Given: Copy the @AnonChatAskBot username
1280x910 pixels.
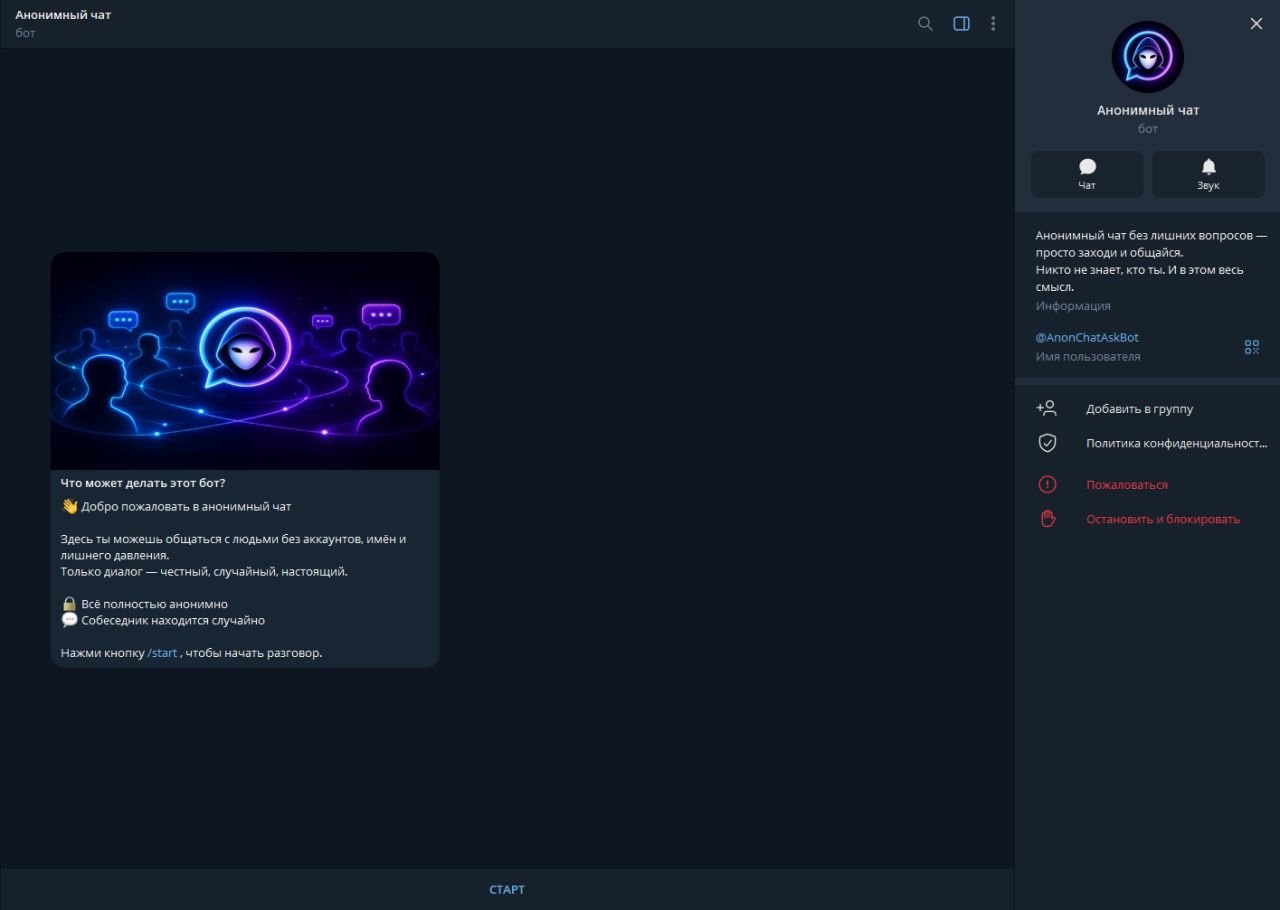Looking at the screenshot, I should tap(1087, 337).
